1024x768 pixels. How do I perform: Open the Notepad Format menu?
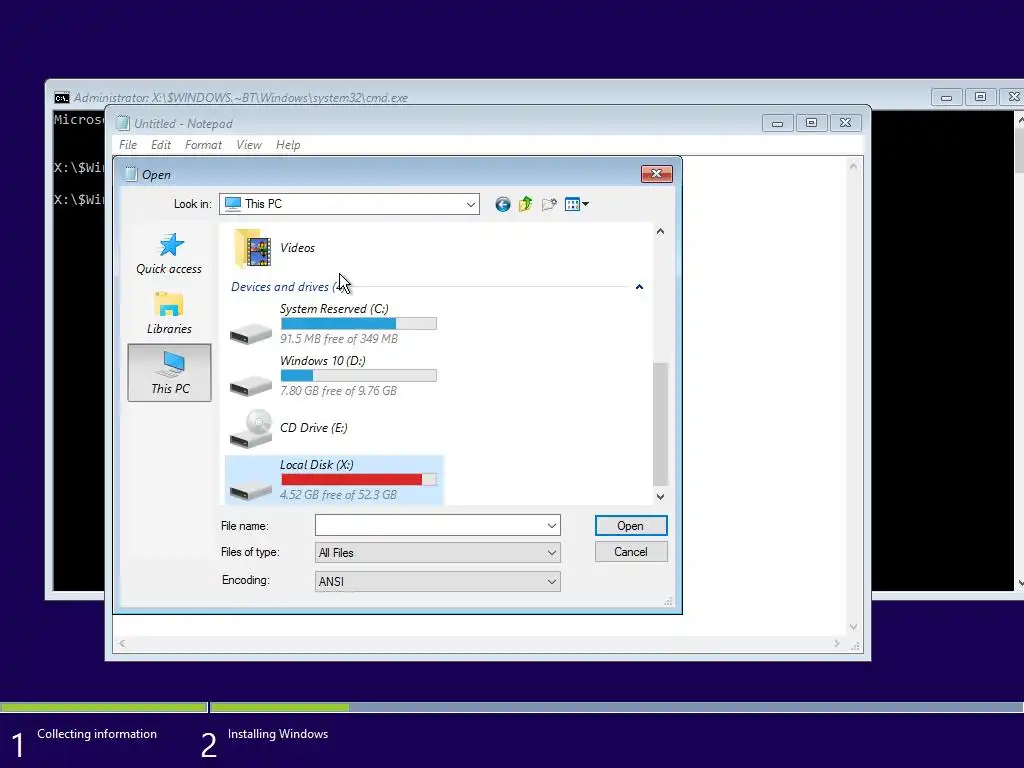[x=203, y=145]
